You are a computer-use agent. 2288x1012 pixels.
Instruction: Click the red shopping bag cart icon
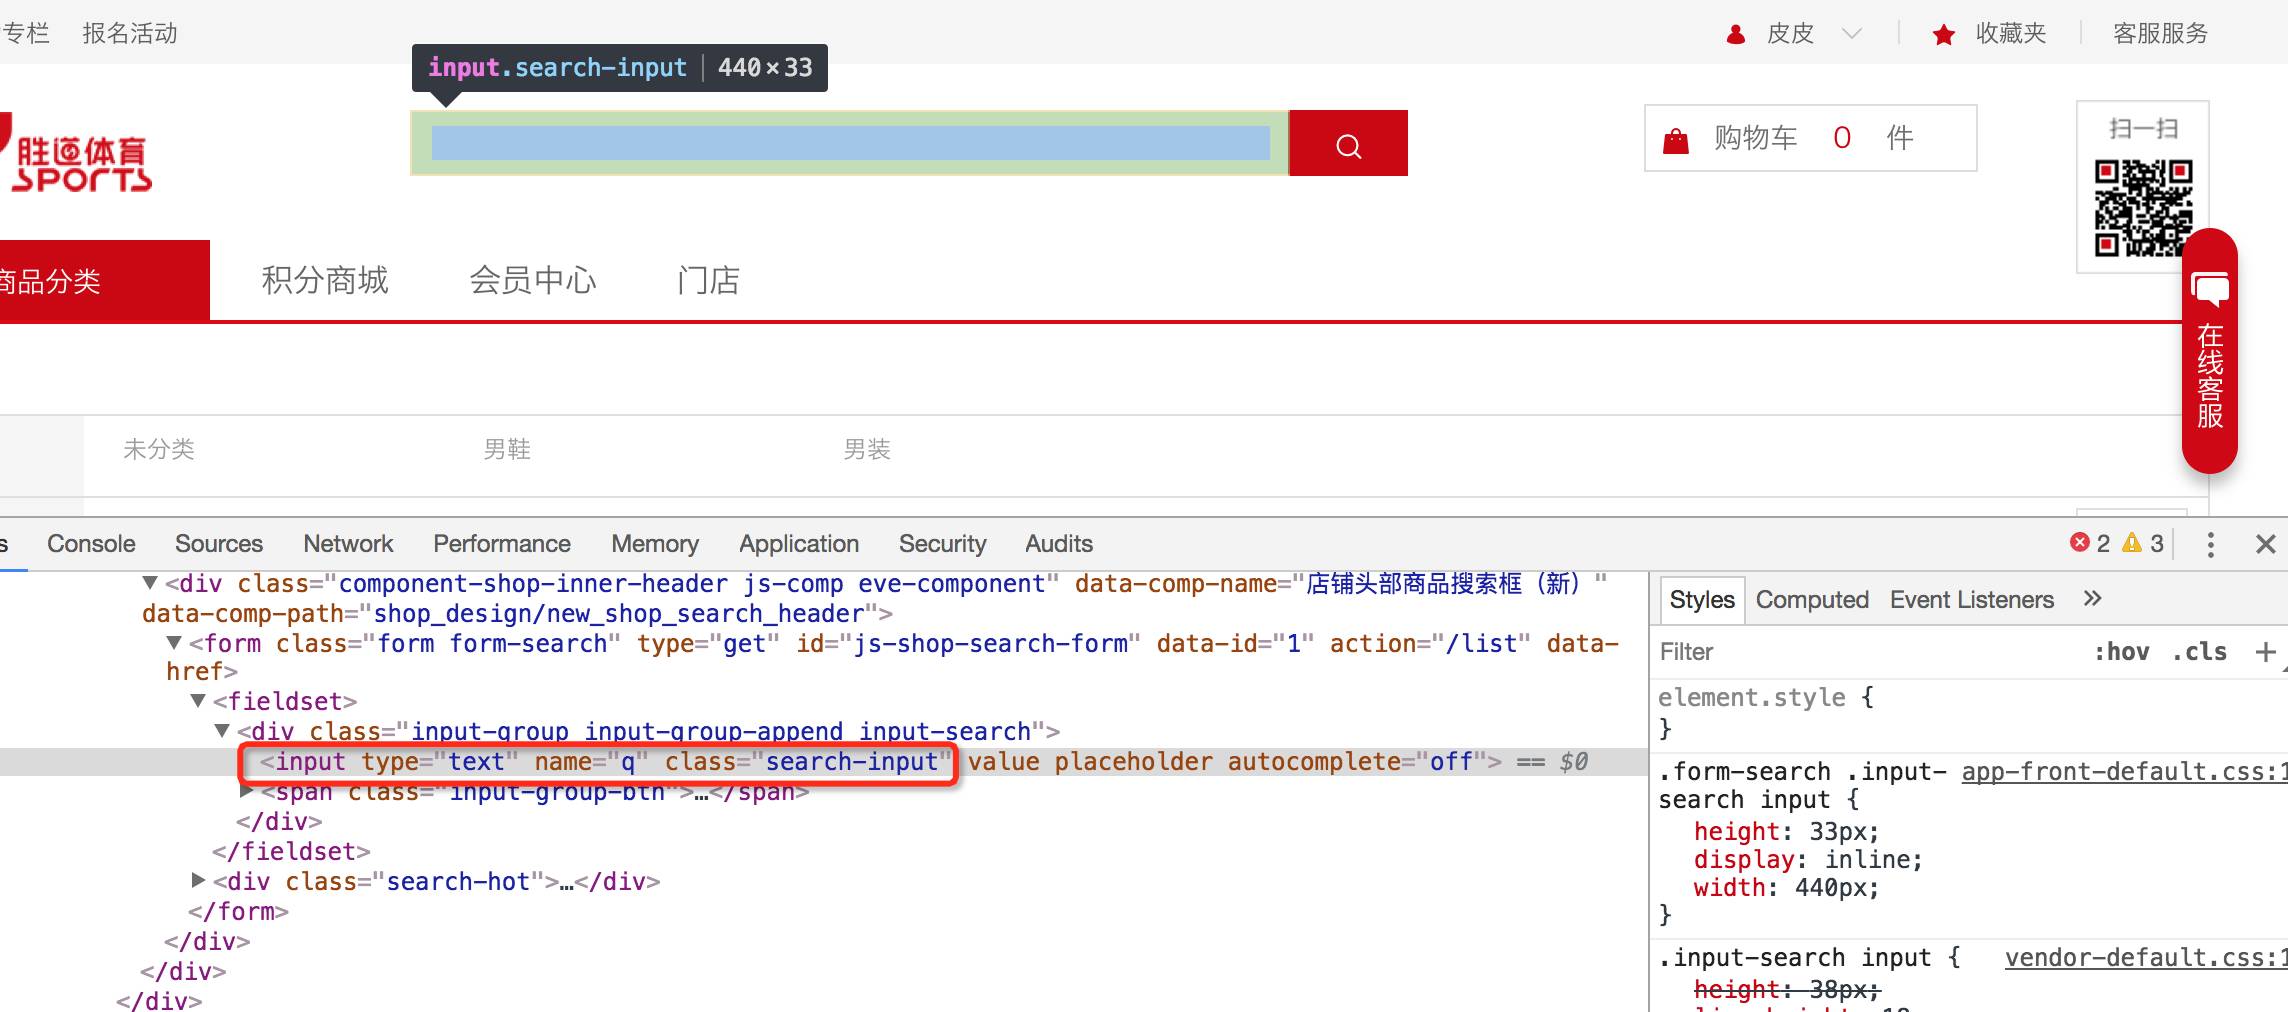tap(1676, 140)
